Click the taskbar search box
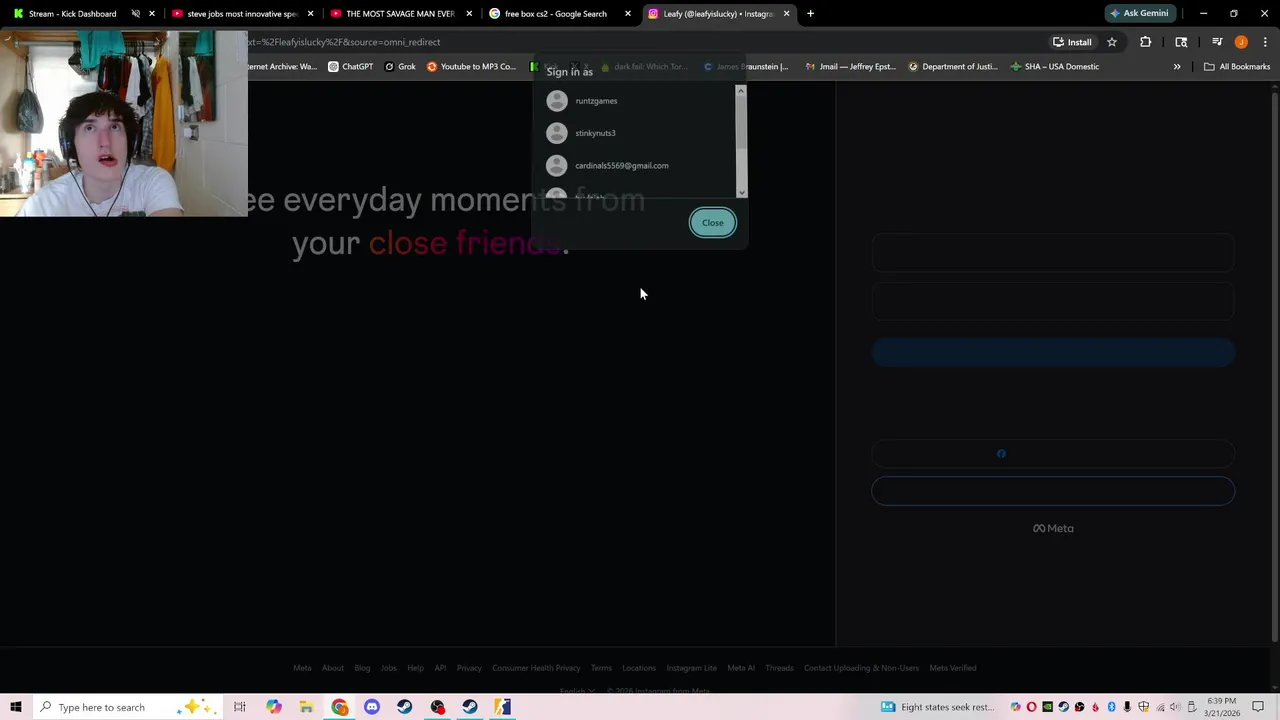1280x720 pixels. 130,707
